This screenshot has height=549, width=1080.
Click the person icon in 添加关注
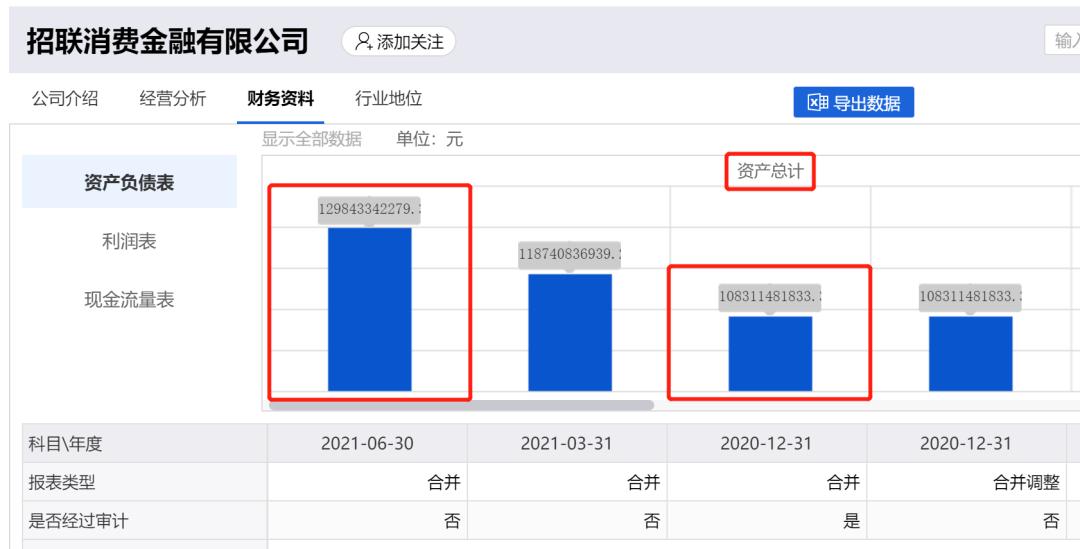(363, 42)
